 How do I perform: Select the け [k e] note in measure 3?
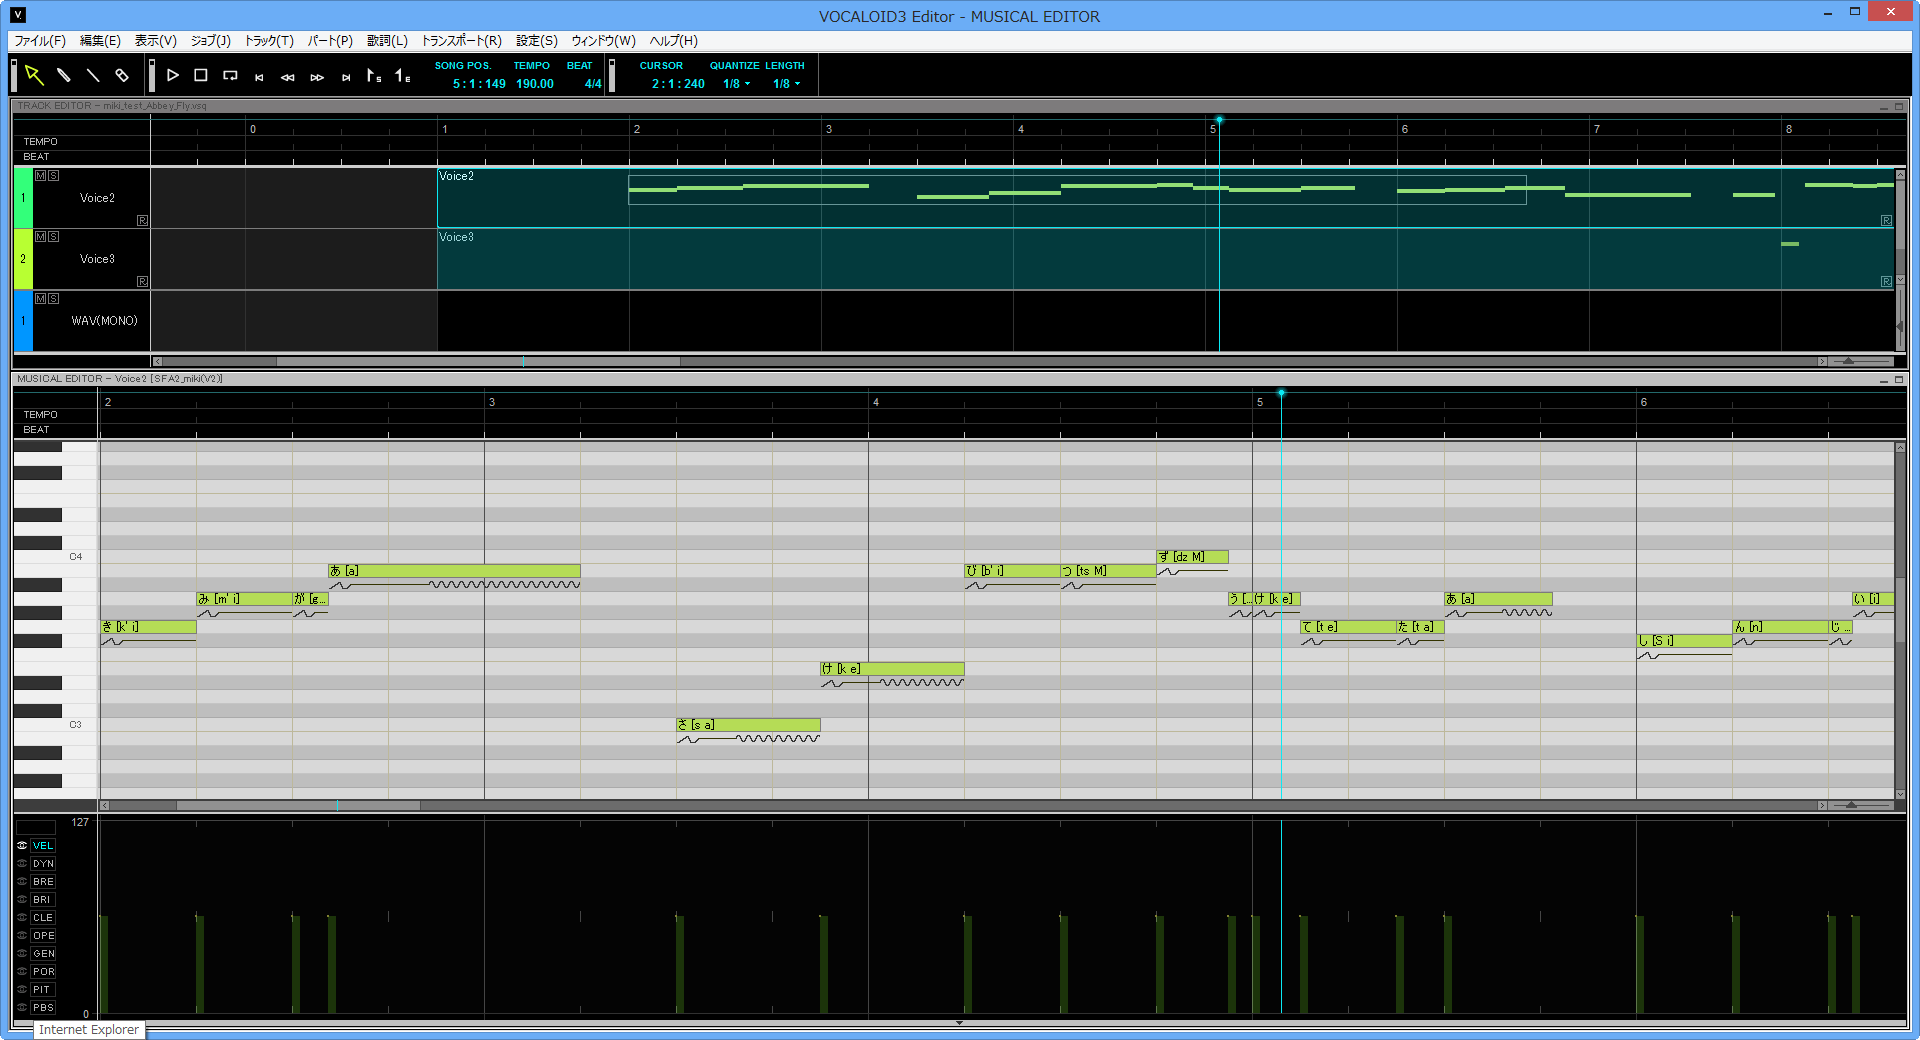pos(892,669)
